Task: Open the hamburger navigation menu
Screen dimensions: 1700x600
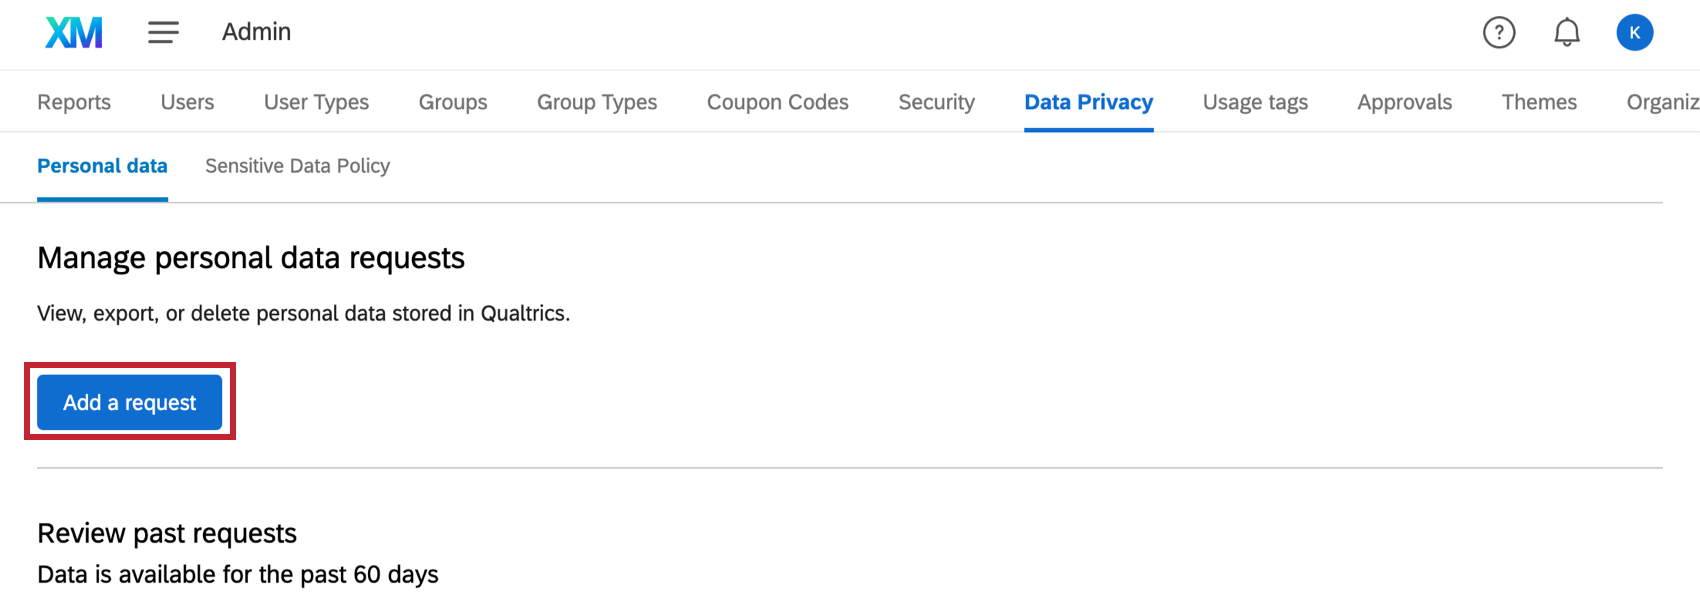Action: [x=163, y=31]
